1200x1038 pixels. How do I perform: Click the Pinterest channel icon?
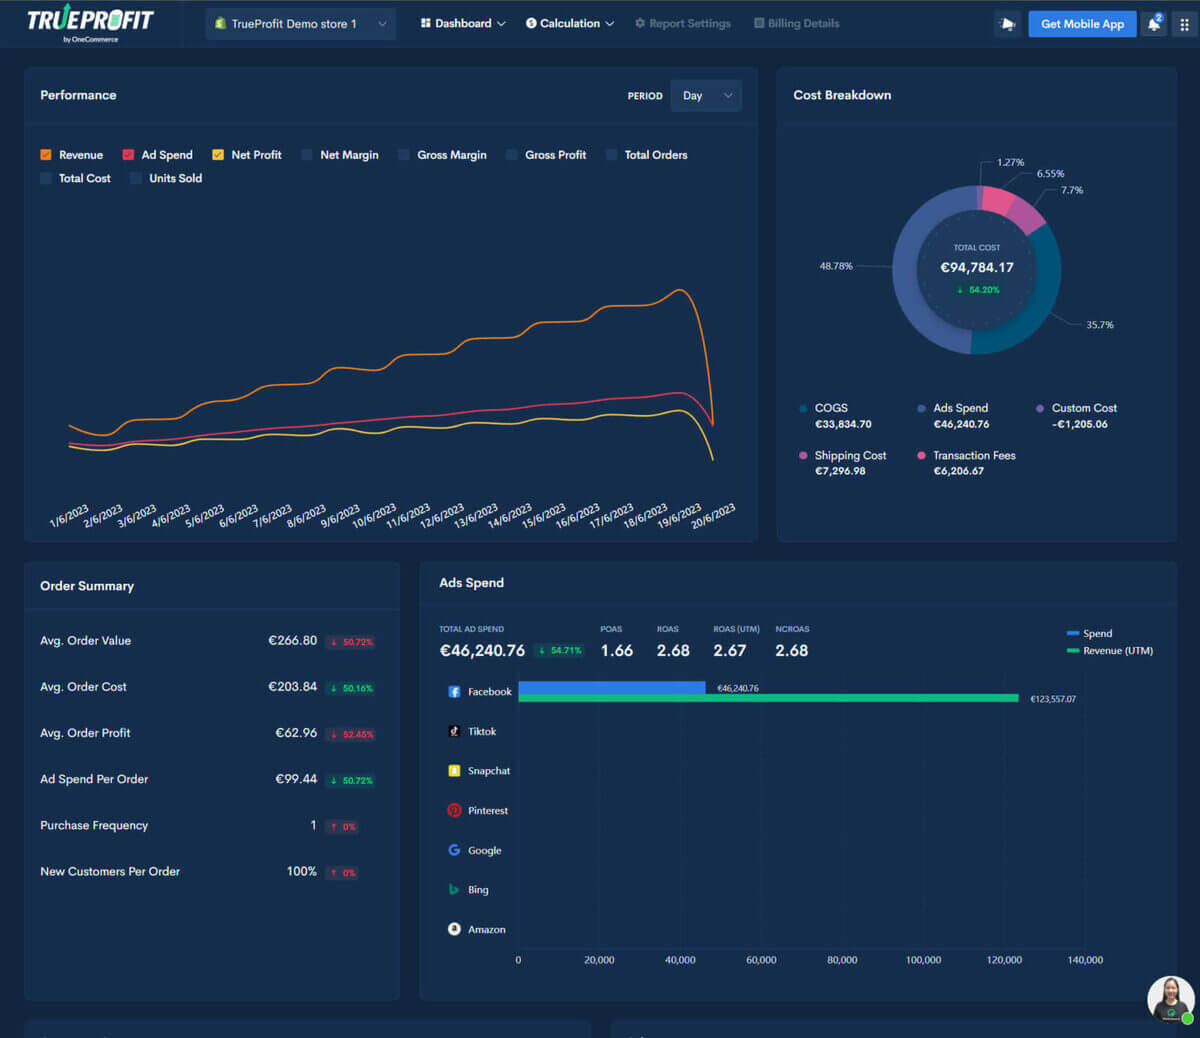[x=456, y=811]
